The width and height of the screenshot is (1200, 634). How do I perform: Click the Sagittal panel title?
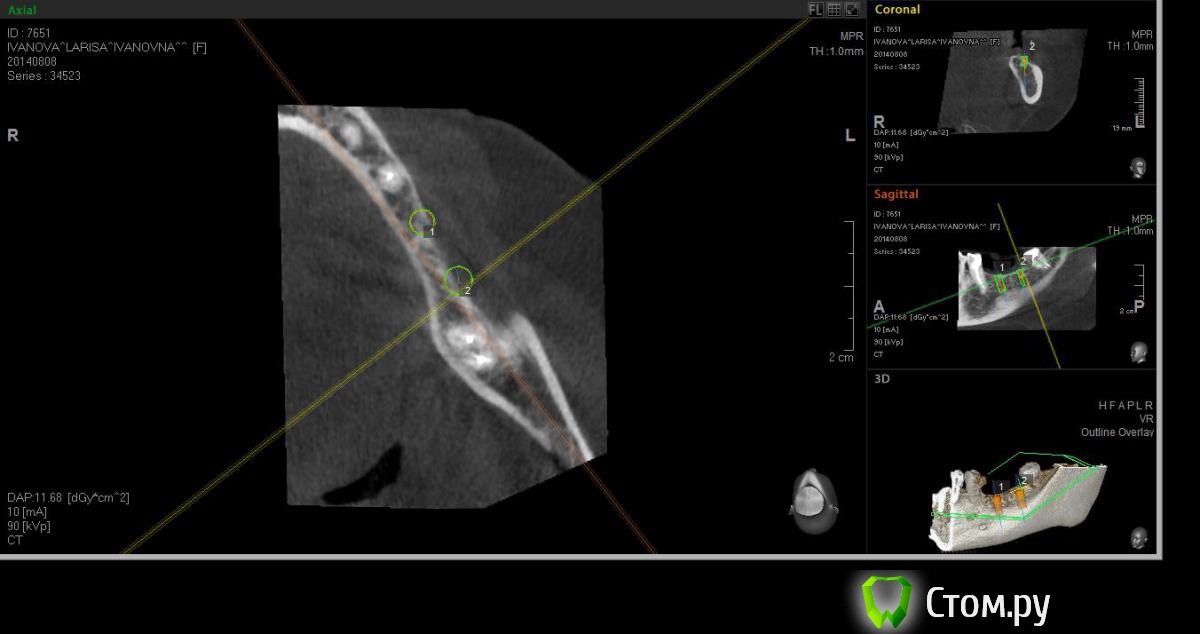coord(896,194)
